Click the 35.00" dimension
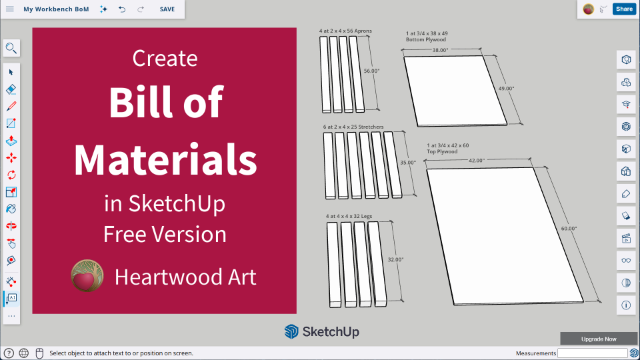The image size is (640, 360). 408,162
